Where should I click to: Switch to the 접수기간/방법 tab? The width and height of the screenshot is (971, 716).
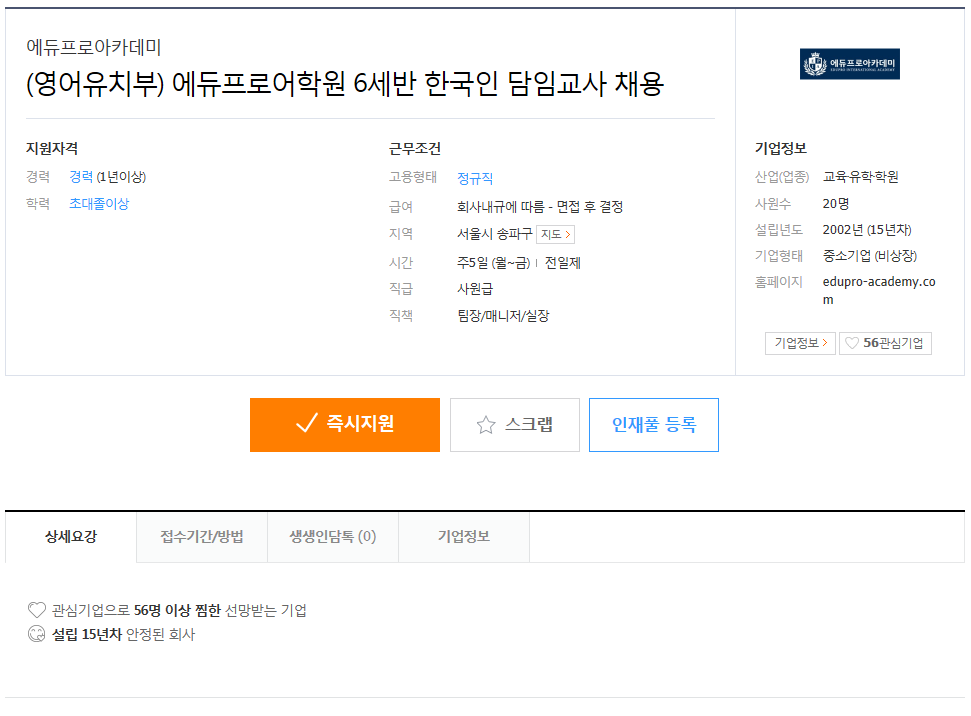click(x=202, y=537)
